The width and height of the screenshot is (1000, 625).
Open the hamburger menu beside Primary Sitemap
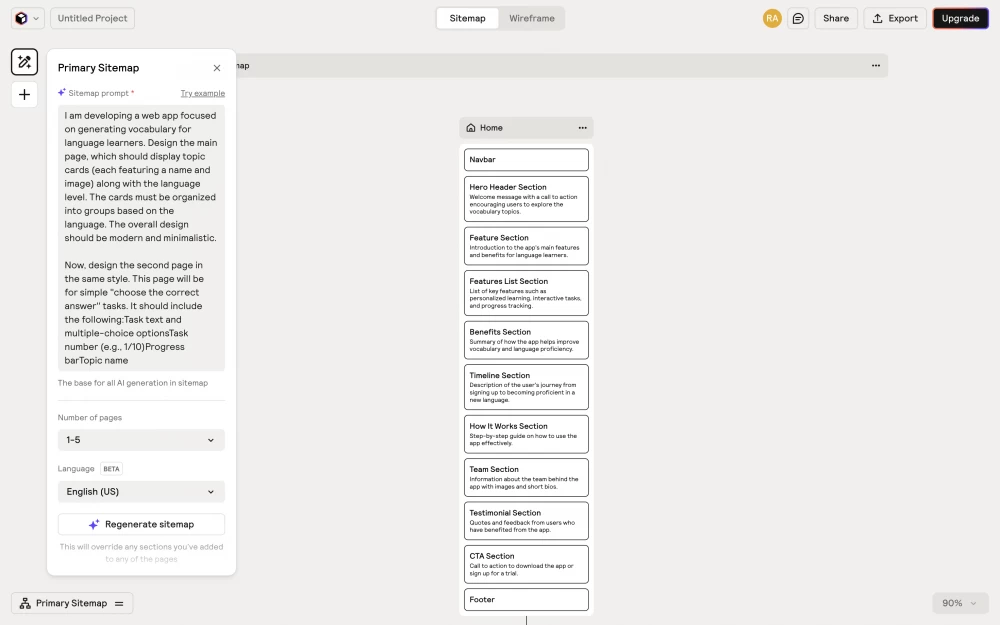118,603
